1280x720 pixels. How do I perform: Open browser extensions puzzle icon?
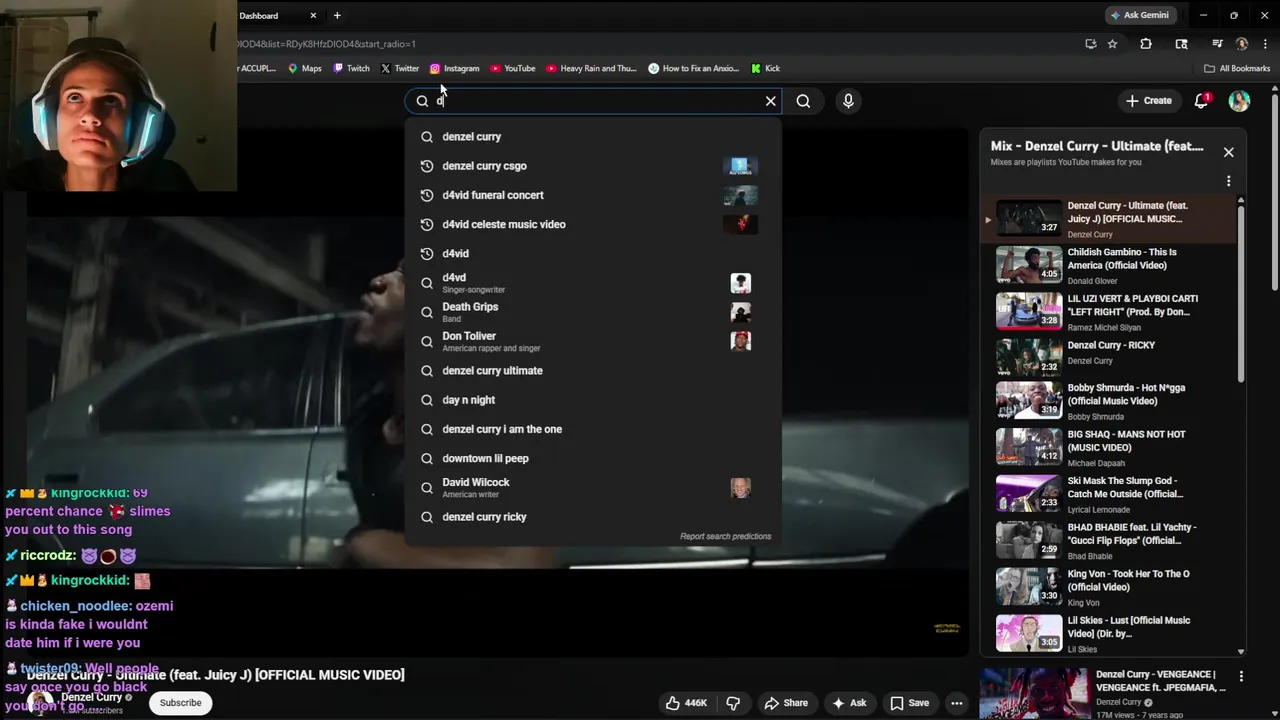point(1146,44)
